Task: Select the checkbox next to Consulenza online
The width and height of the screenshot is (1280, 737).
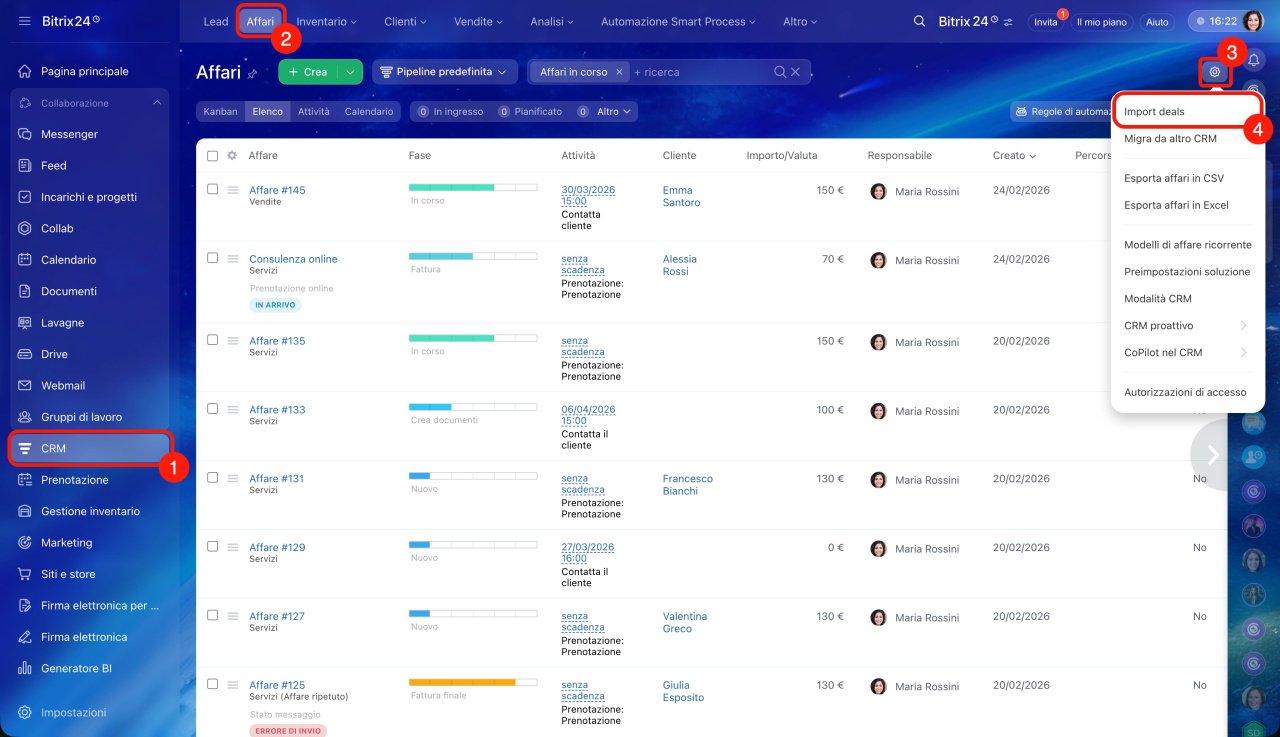Action: pyautogui.click(x=212, y=258)
